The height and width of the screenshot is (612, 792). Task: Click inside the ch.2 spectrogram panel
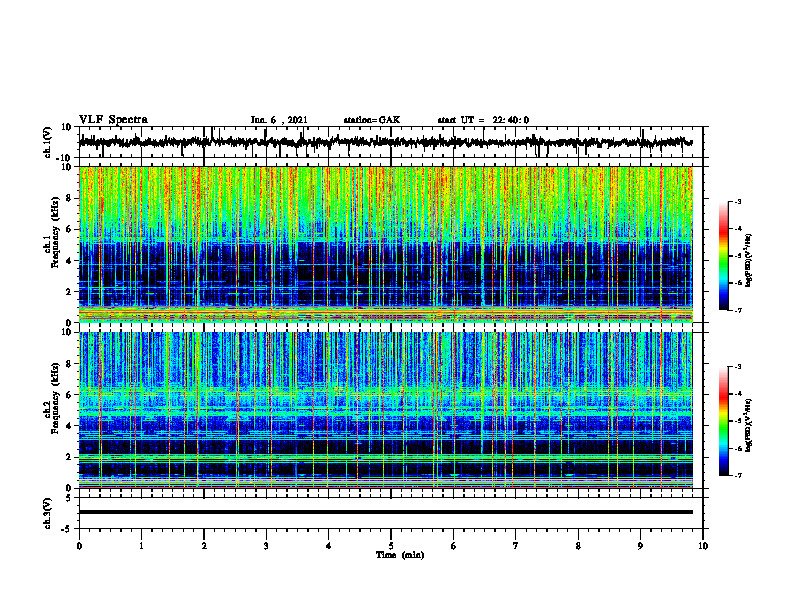pyautogui.click(x=385, y=410)
